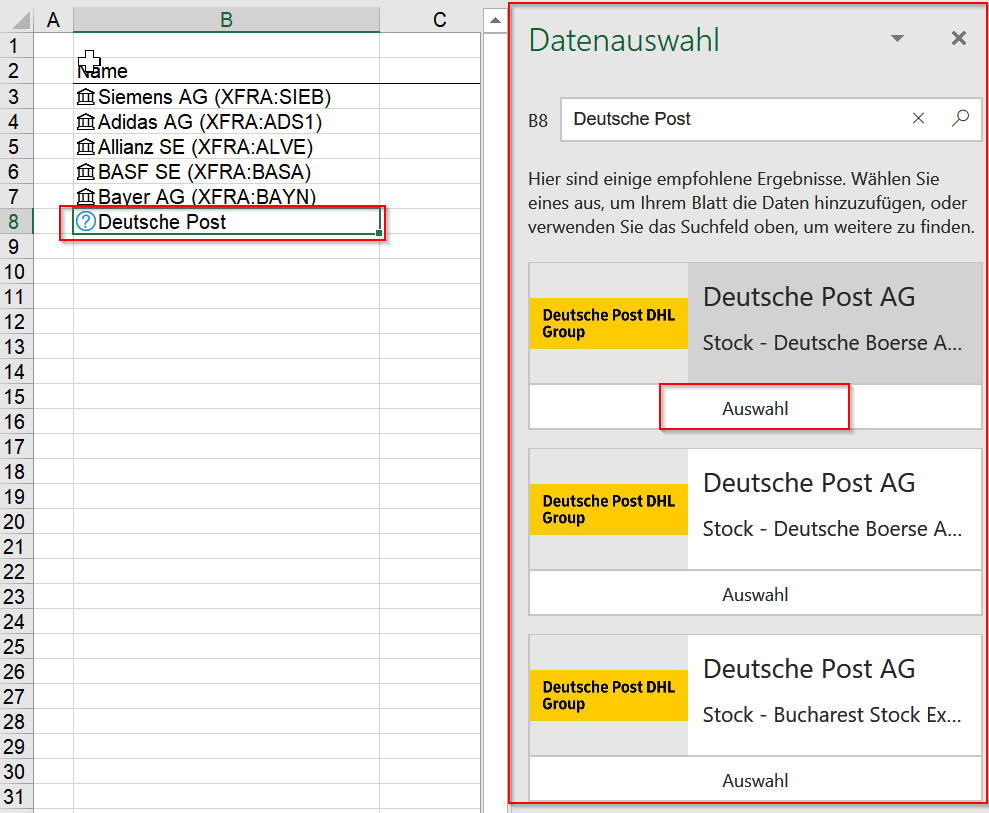The width and height of the screenshot is (989, 813).
Task: Select the BASF SE (XFRA:BASA) cell
Action: tap(226, 172)
